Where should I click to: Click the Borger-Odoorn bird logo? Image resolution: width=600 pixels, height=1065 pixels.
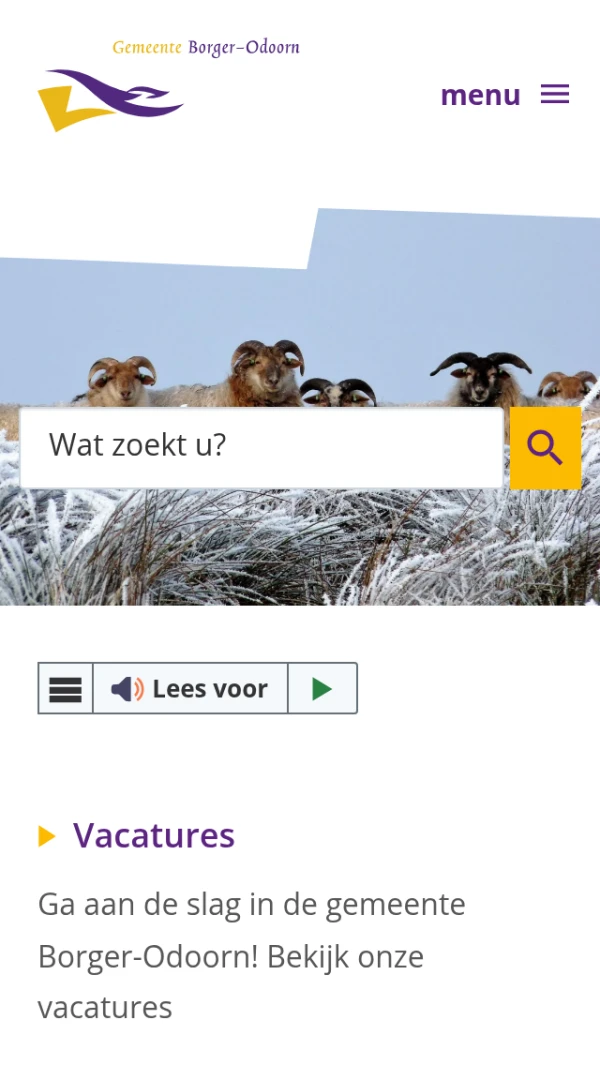pos(110,100)
